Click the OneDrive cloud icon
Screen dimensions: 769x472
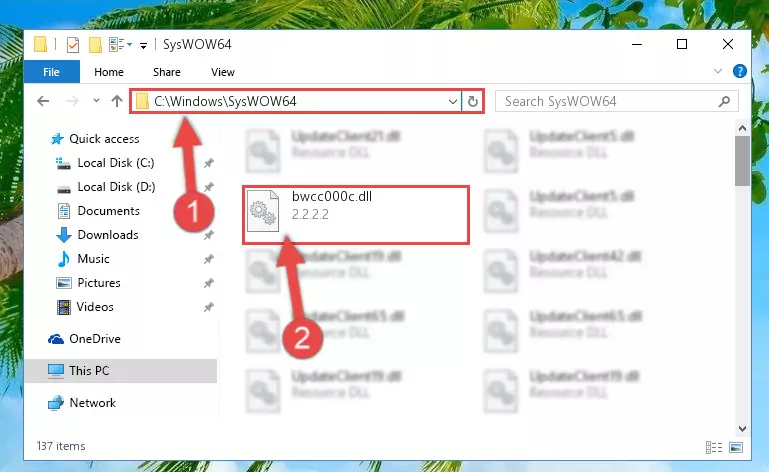[x=56, y=339]
